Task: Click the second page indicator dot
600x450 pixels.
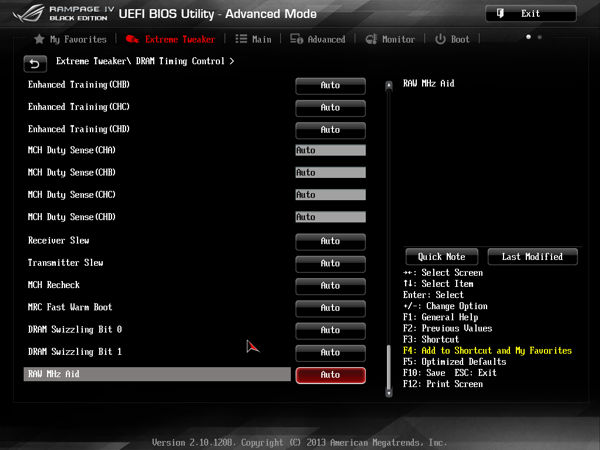Action: pyautogui.click(x=540, y=37)
